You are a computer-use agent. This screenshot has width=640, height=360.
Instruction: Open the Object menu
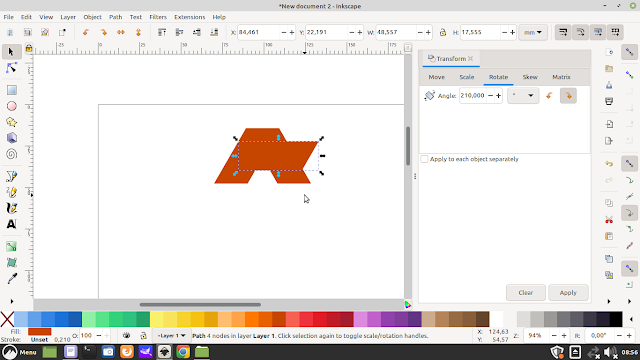pos(92,17)
